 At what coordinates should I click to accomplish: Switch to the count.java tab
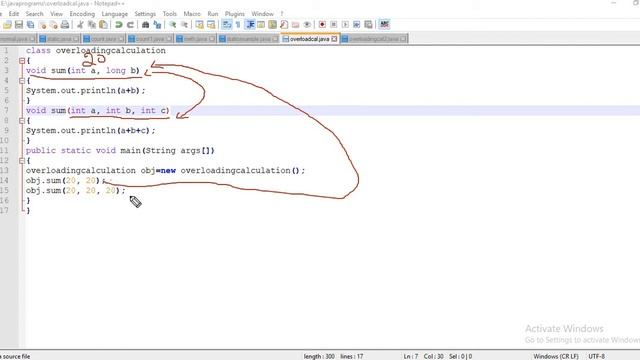[103, 39]
